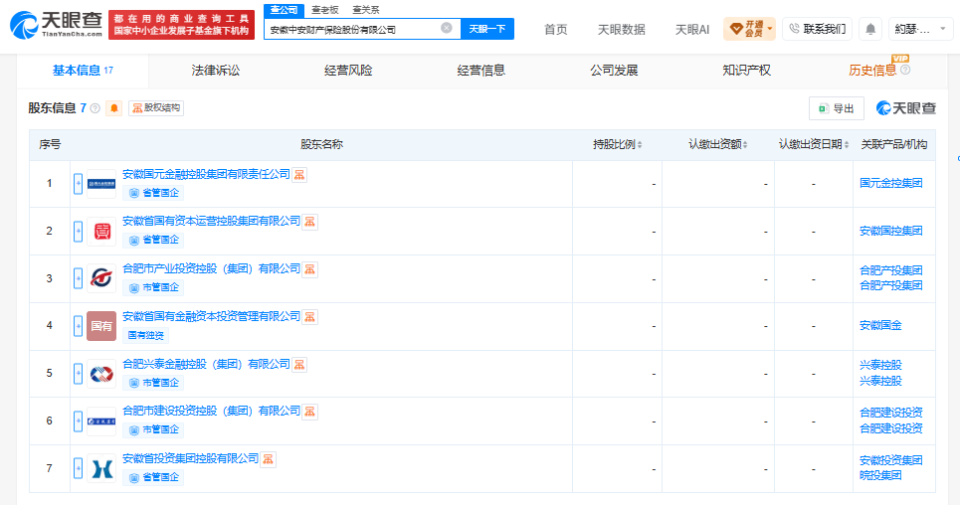The width and height of the screenshot is (960, 505).
Task: Click the 股权结构 button
Action: 156,108
